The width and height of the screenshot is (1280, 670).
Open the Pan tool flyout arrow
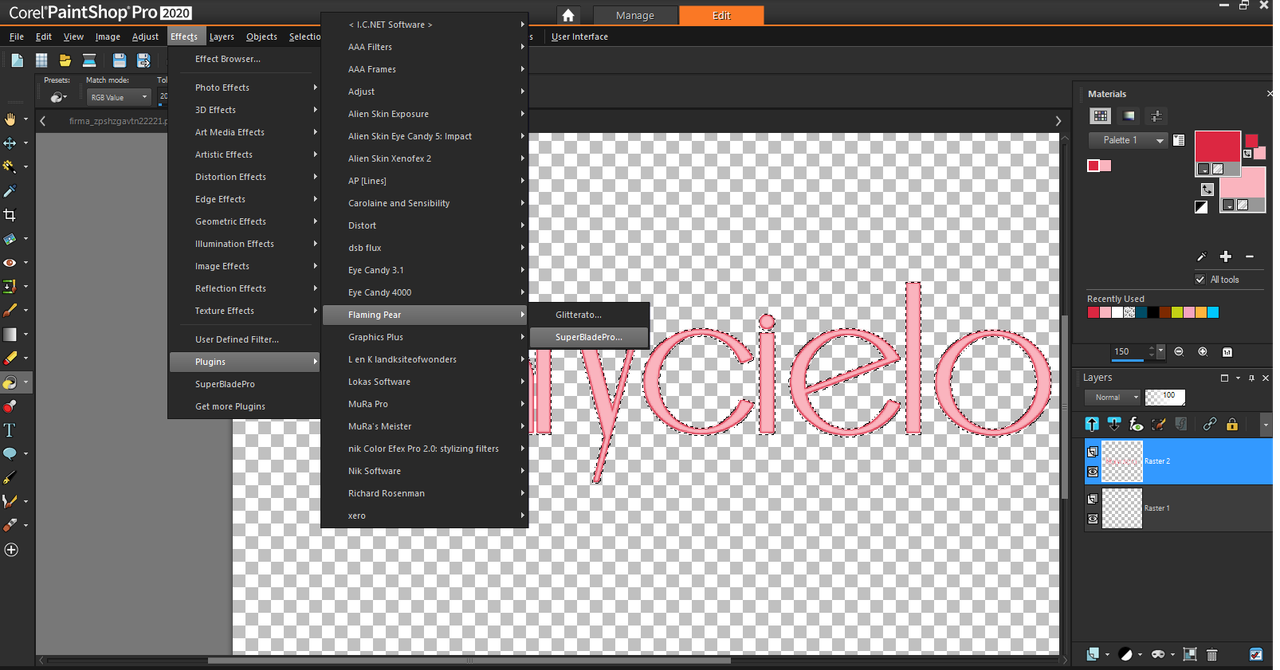click(26, 119)
